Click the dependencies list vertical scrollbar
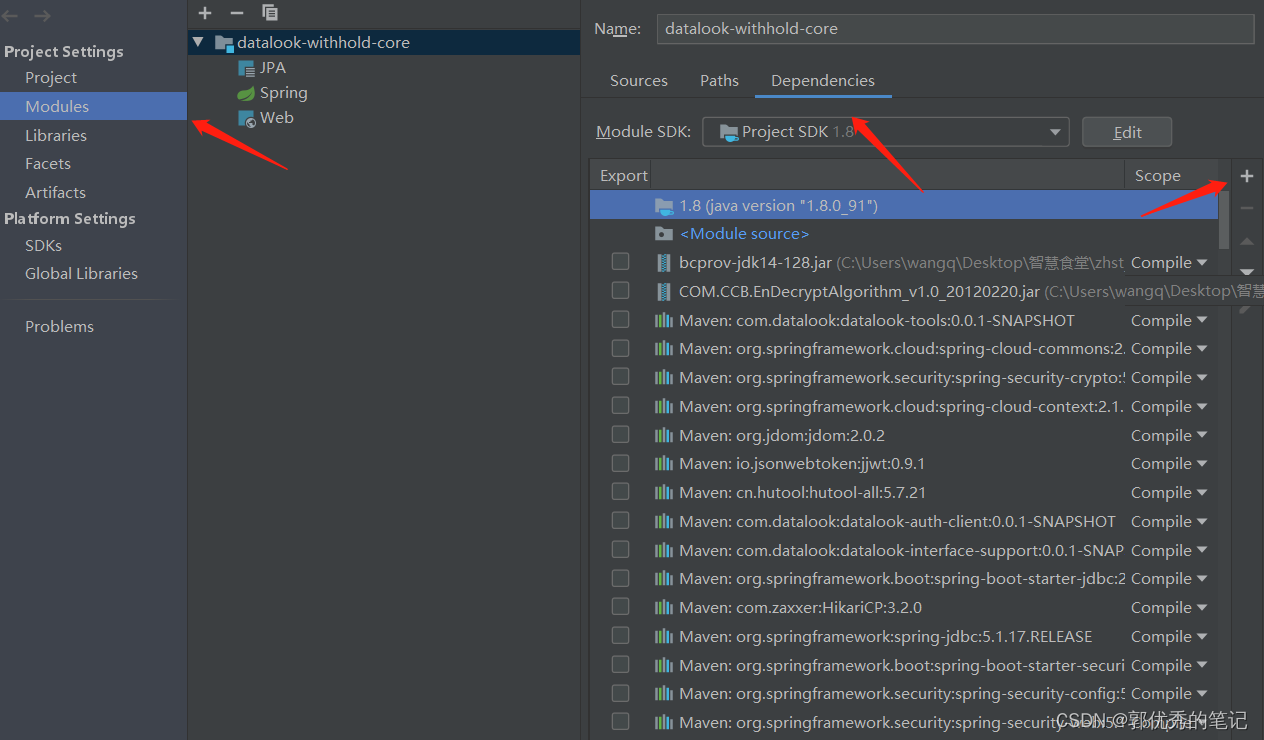This screenshot has width=1264, height=740. tap(1224, 220)
